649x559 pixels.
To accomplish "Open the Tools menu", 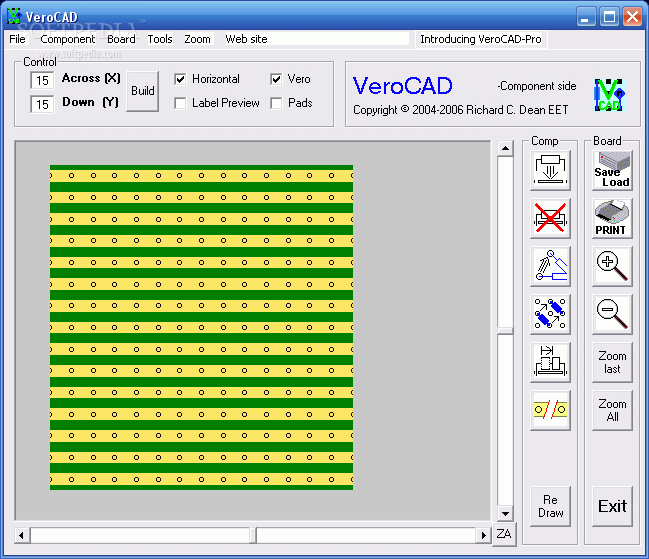I will (x=160, y=39).
